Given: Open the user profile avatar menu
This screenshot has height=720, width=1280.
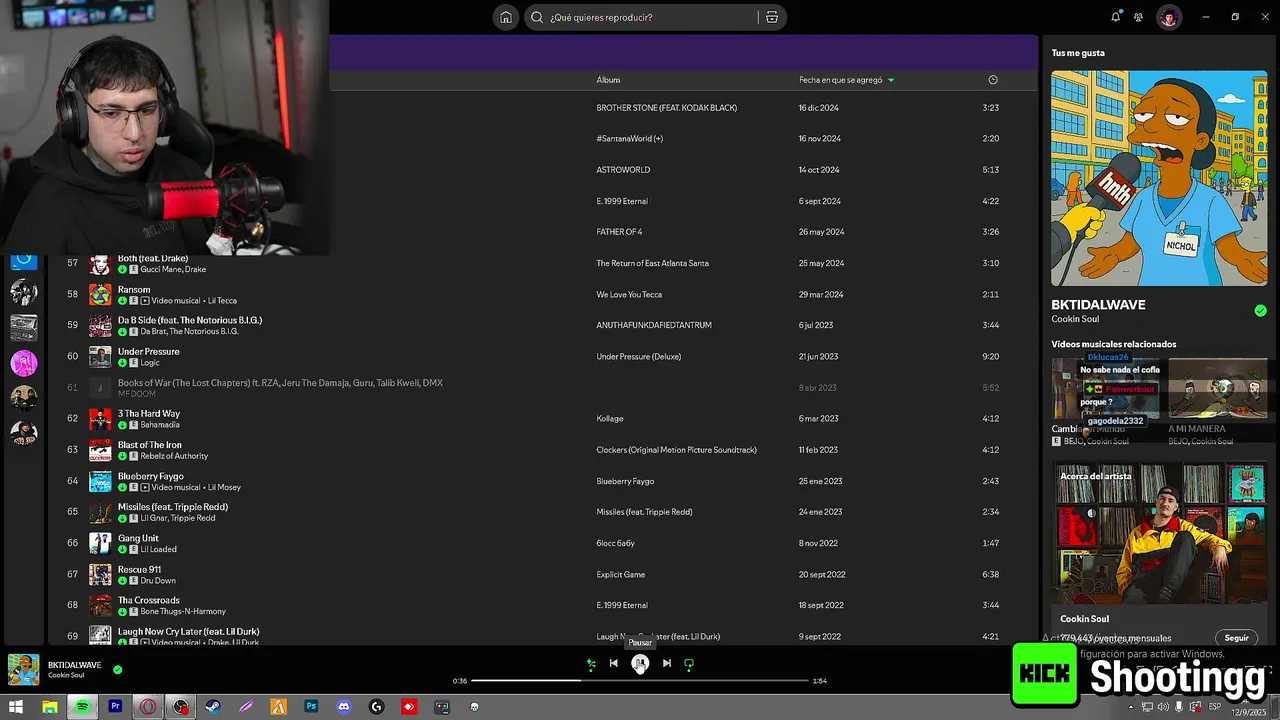Looking at the screenshot, I should (x=1169, y=17).
